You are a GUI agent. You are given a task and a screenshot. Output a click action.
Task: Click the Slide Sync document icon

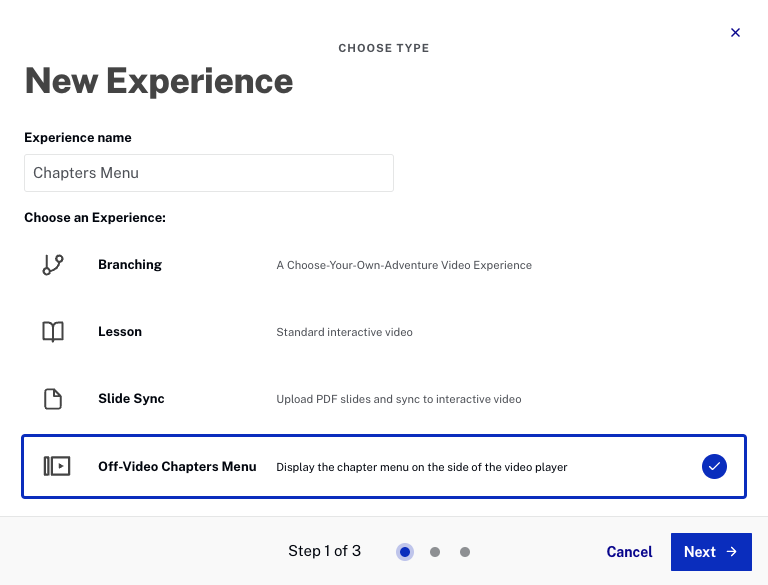[x=53, y=399]
